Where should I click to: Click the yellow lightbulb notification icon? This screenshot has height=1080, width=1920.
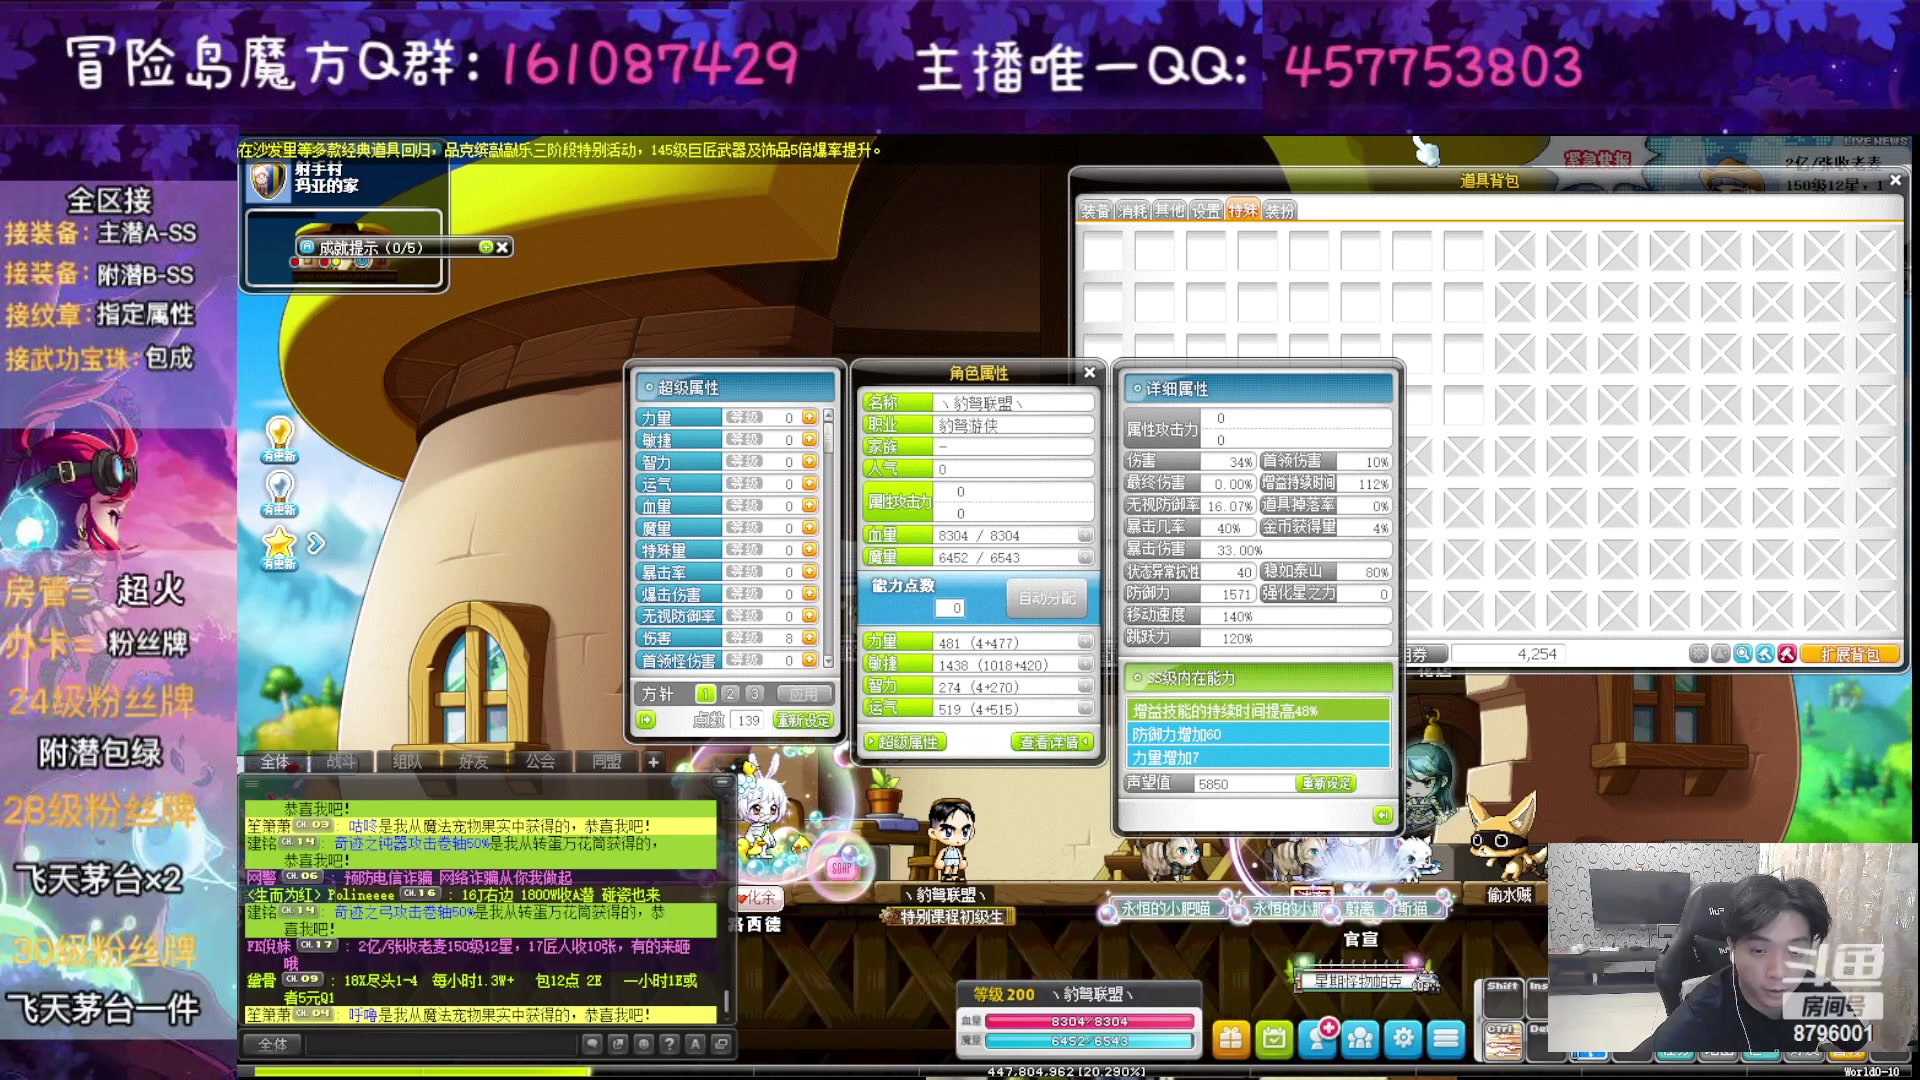pyautogui.click(x=279, y=438)
